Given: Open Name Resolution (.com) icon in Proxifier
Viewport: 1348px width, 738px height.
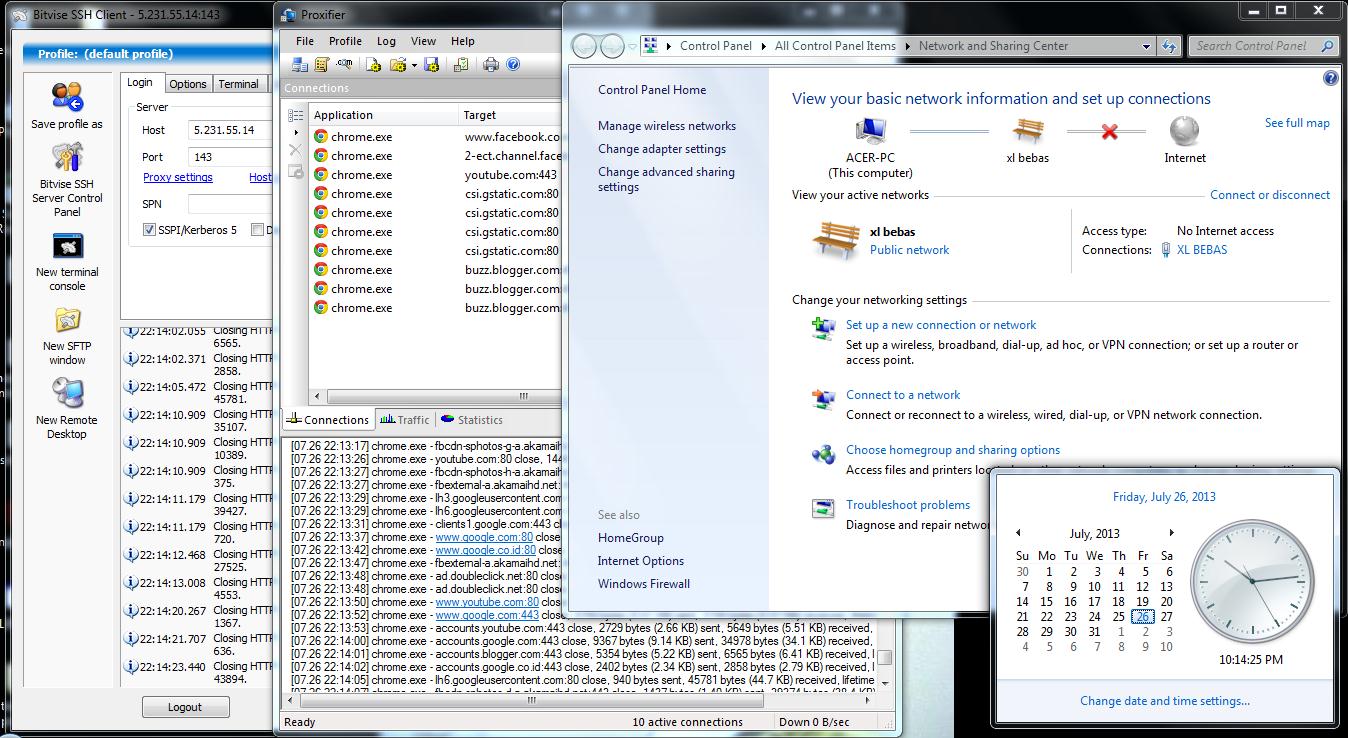Looking at the screenshot, I should 344,65.
